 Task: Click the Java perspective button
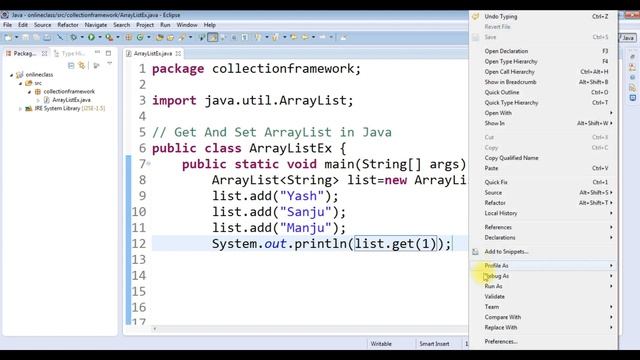(x=628, y=38)
